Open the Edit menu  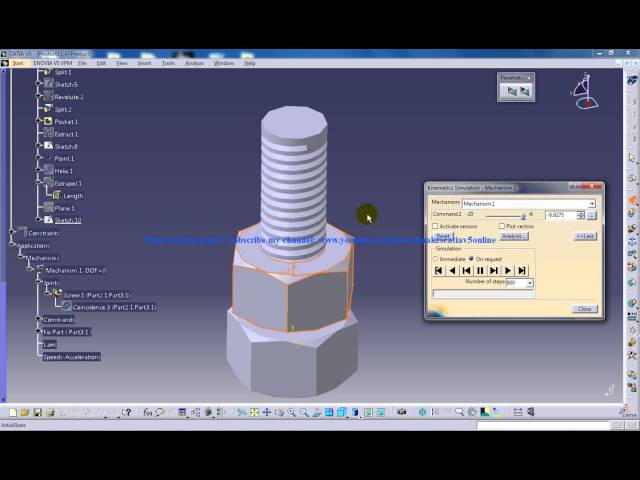[x=101, y=63]
